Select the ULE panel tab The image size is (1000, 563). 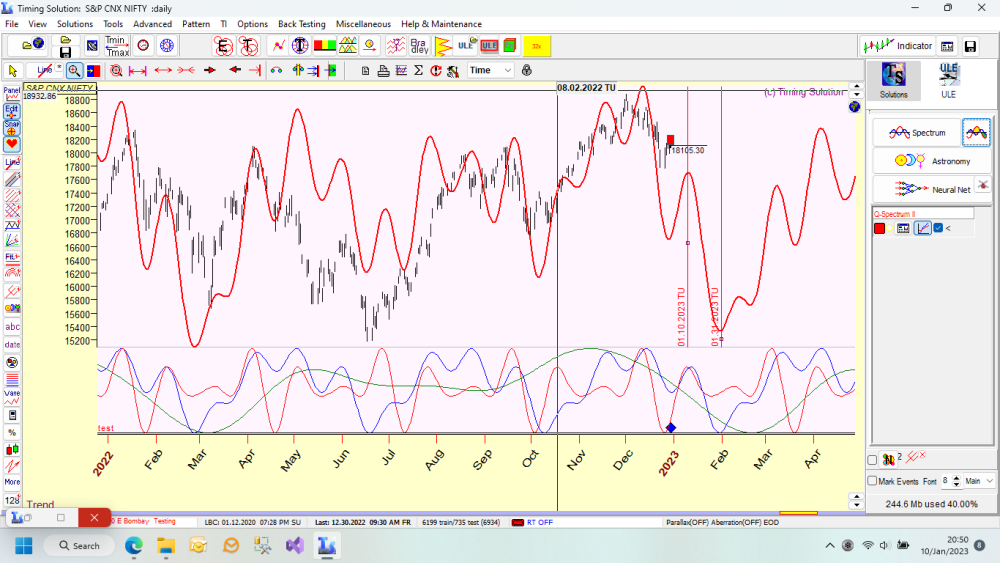click(948, 80)
